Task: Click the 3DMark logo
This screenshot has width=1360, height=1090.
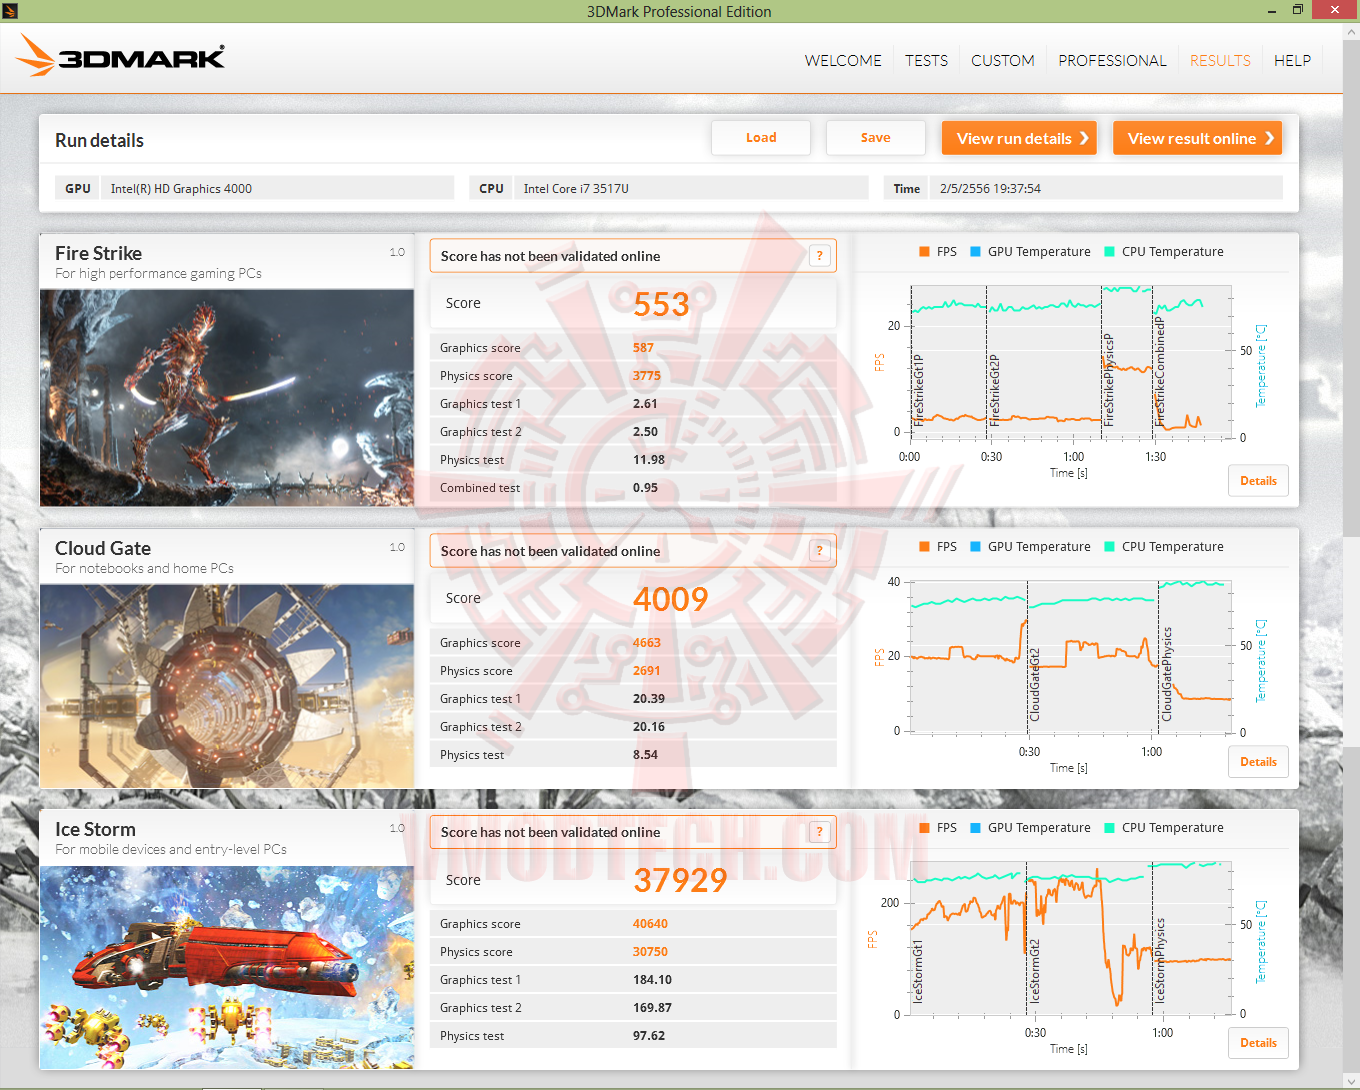Action: 120,56
